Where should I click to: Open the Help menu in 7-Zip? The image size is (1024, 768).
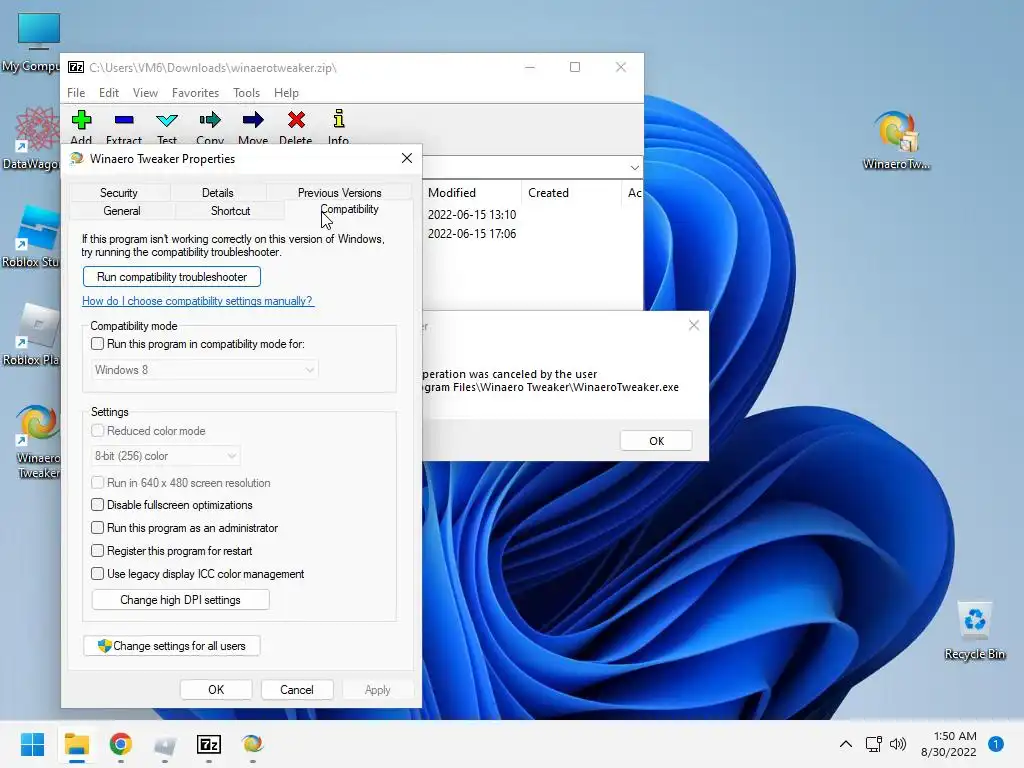[x=286, y=93]
